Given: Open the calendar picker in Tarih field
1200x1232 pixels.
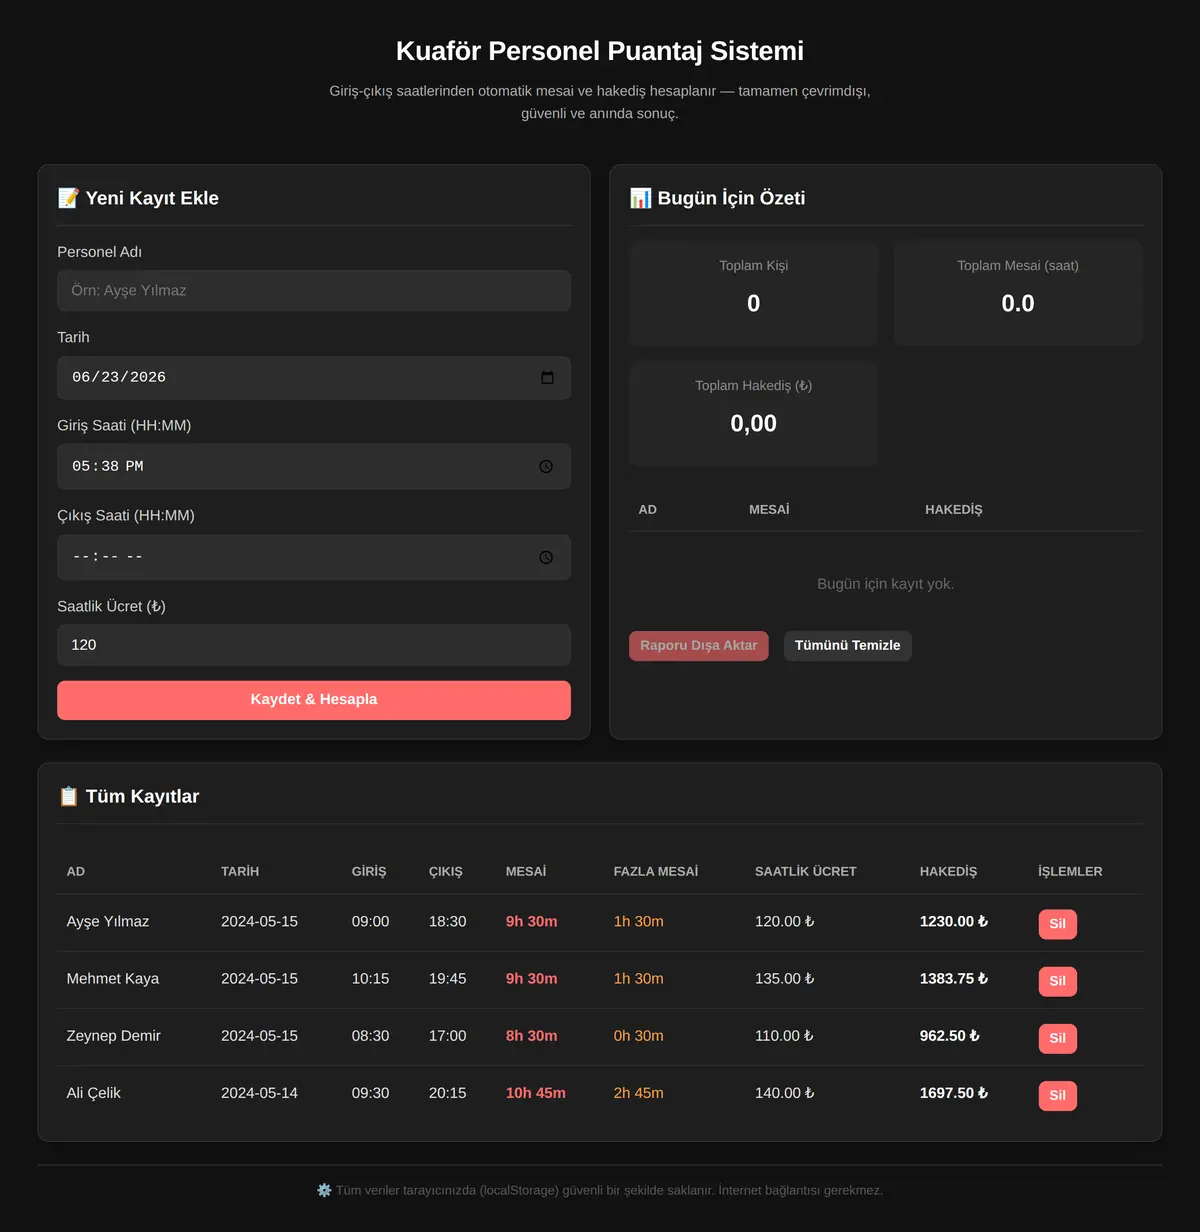Looking at the screenshot, I should tap(547, 377).
